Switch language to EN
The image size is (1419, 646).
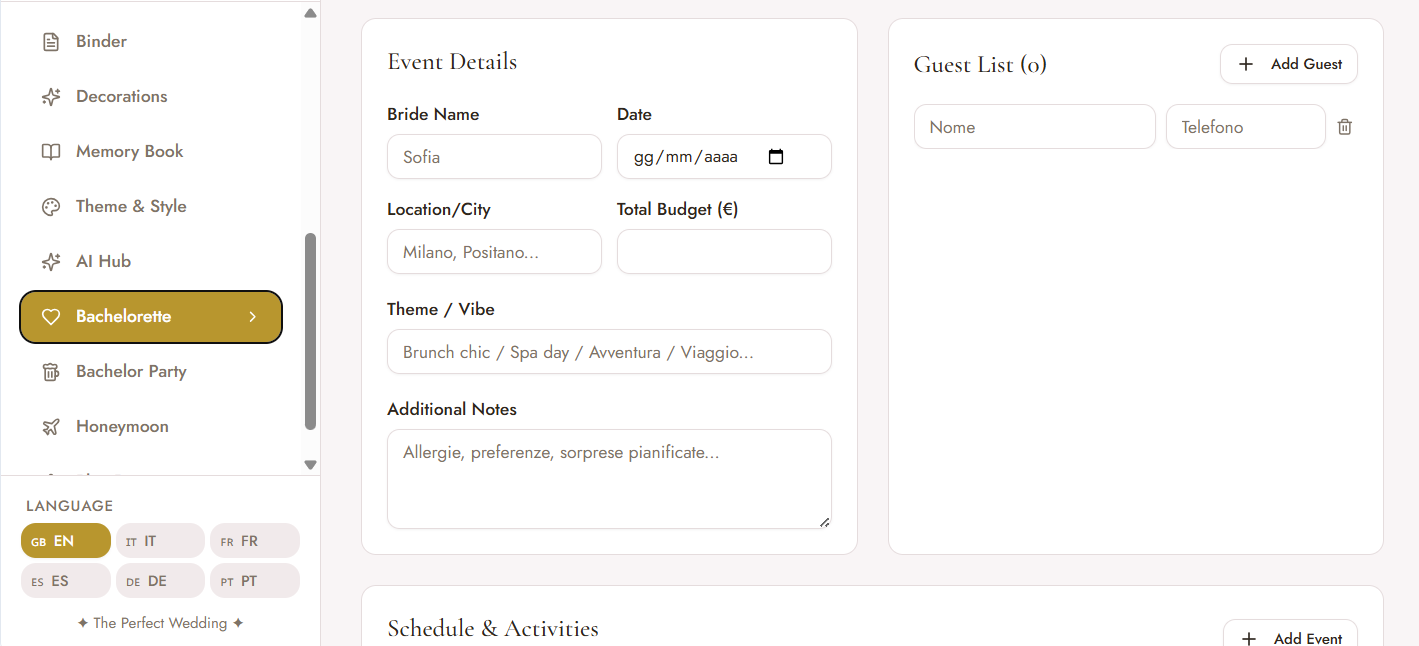pyautogui.click(x=66, y=541)
